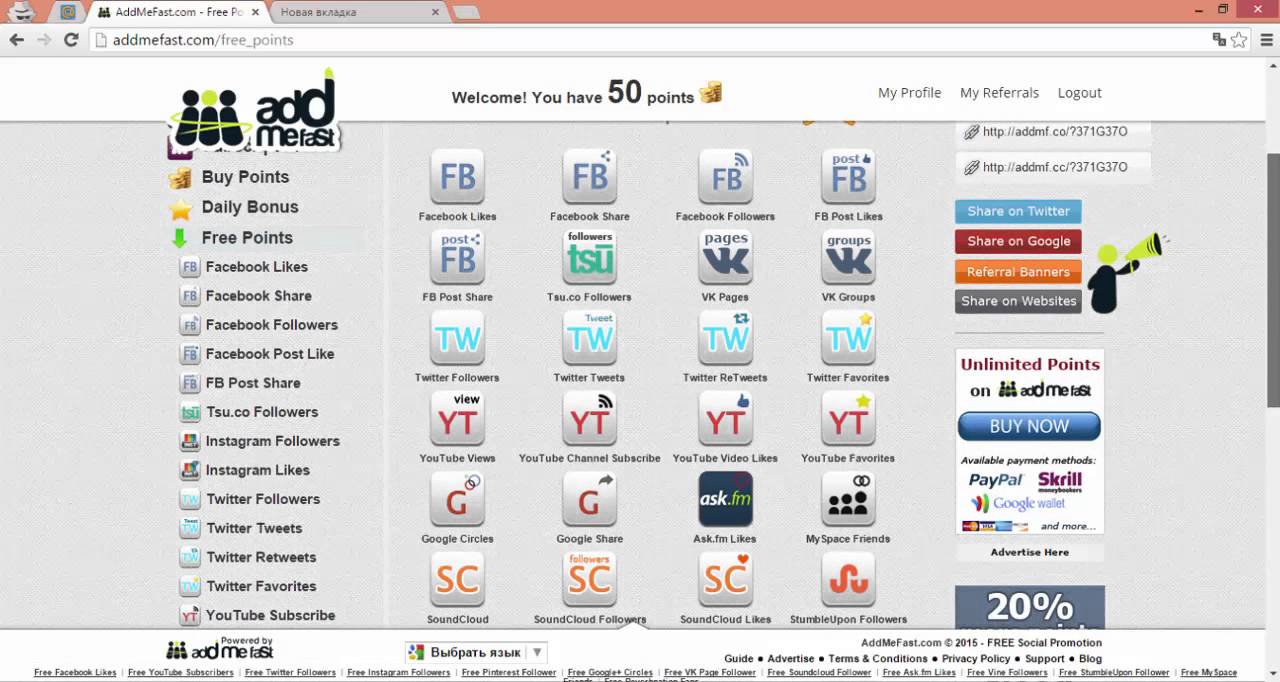Click the AddMeFast logo in header
The height and width of the screenshot is (682, 1280).
coord(254,112)
